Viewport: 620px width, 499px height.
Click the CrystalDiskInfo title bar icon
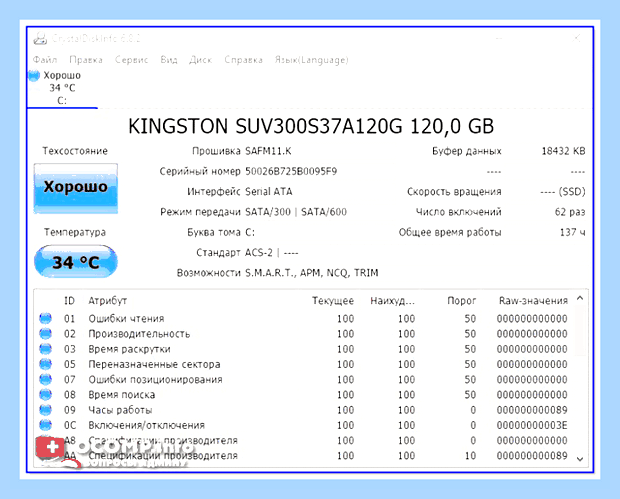40,39
